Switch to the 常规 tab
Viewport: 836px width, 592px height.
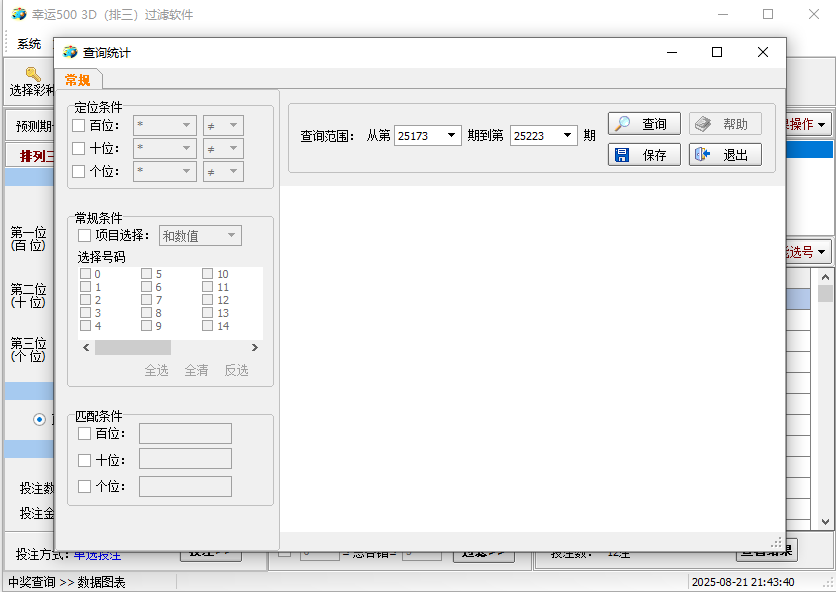point(77,80)
